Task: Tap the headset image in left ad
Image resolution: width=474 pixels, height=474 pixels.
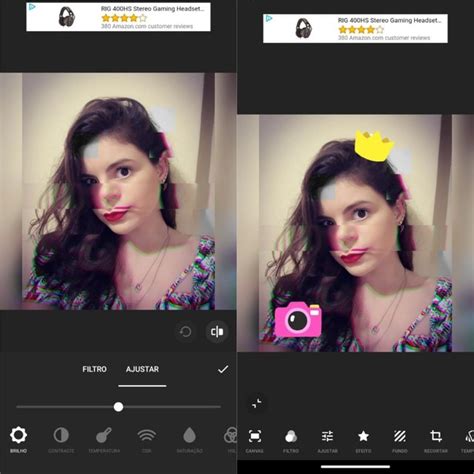Action: click(67, 17)
